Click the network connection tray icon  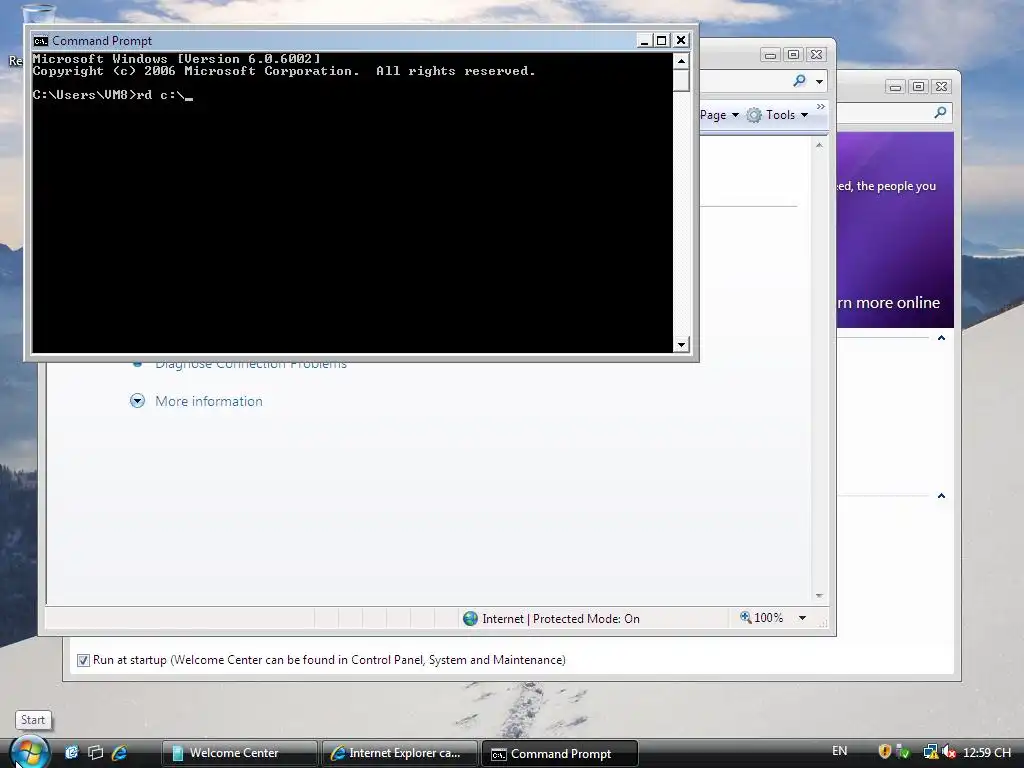coord(930,752)
